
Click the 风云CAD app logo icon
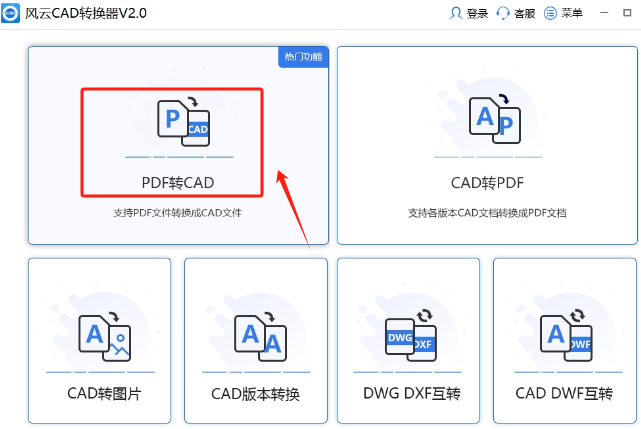click(10, 13)
